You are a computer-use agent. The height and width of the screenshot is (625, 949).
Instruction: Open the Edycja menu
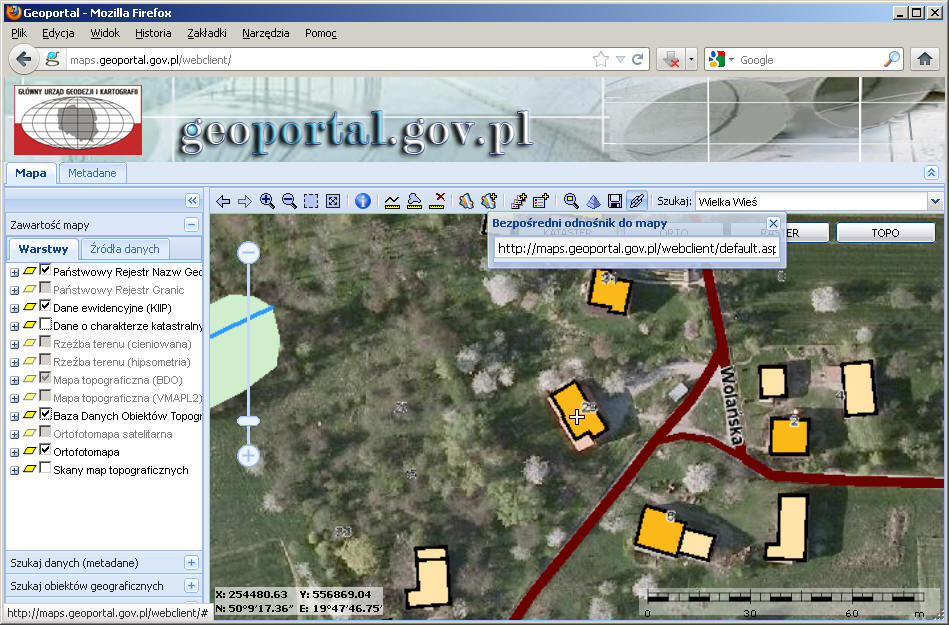(58, 33)
